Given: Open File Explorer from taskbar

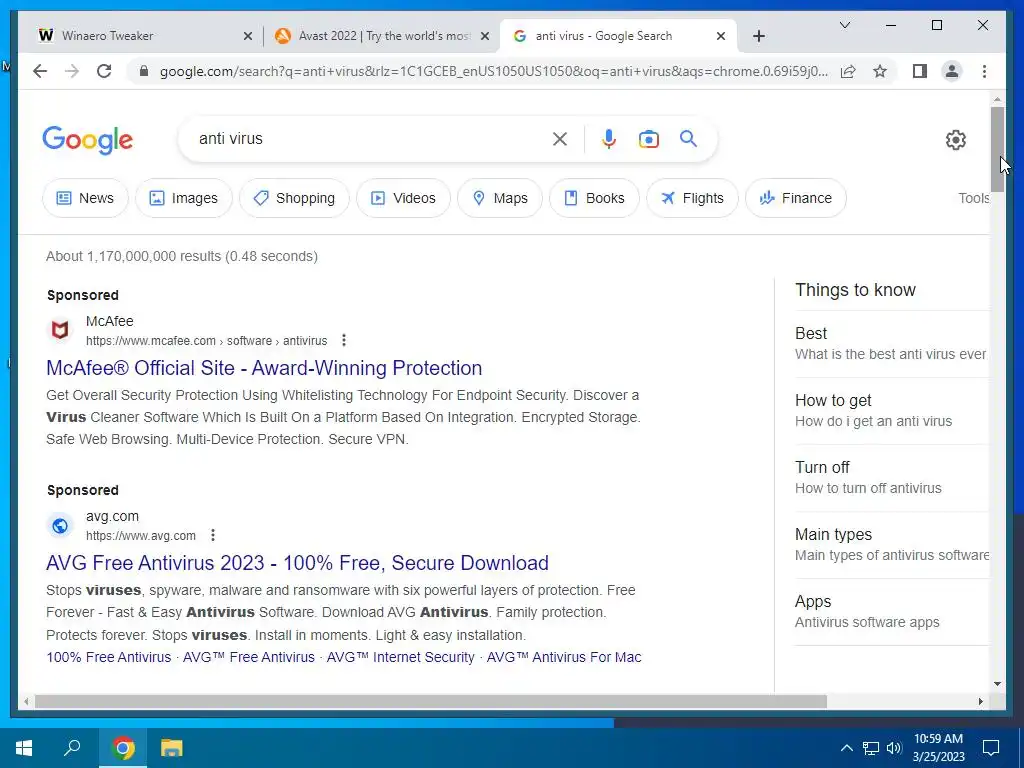Looking at the screenshot, I should point(172,748).
